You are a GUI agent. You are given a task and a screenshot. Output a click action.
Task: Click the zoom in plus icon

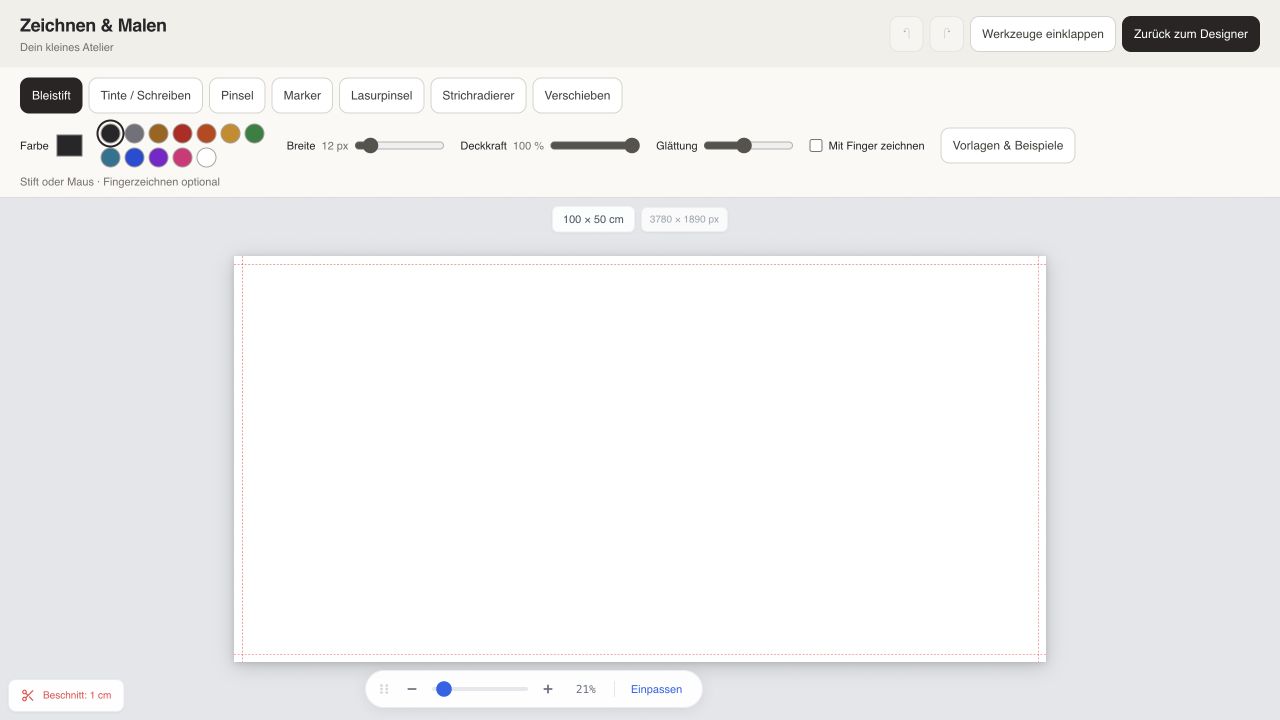548,689
